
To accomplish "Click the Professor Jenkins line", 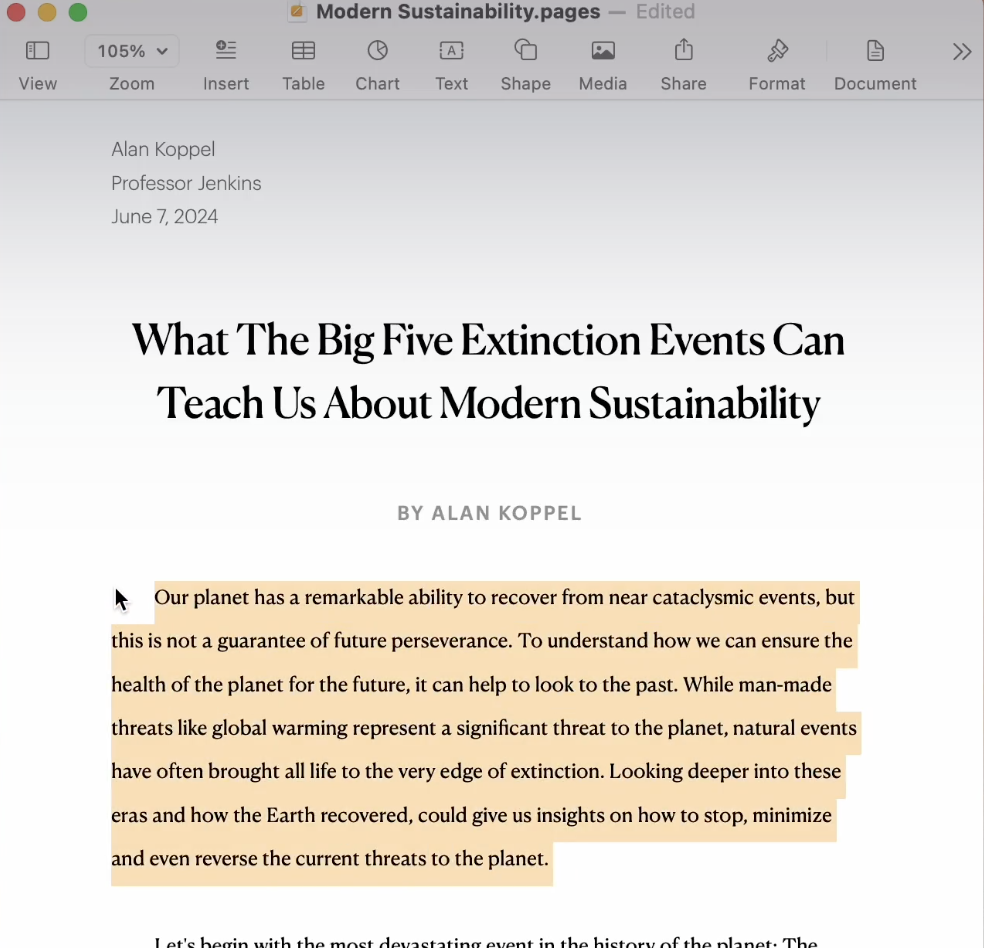I will [186, 183].
